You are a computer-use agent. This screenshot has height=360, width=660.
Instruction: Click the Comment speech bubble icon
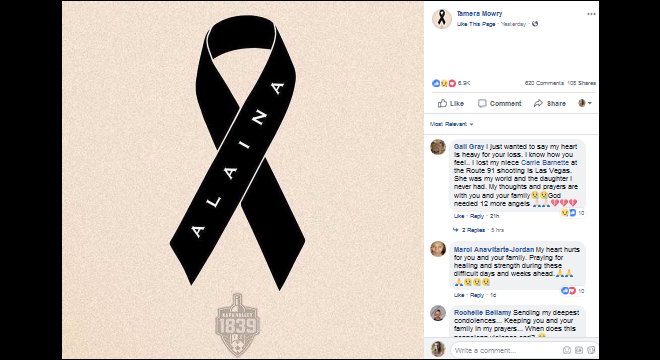coord(482,103)
